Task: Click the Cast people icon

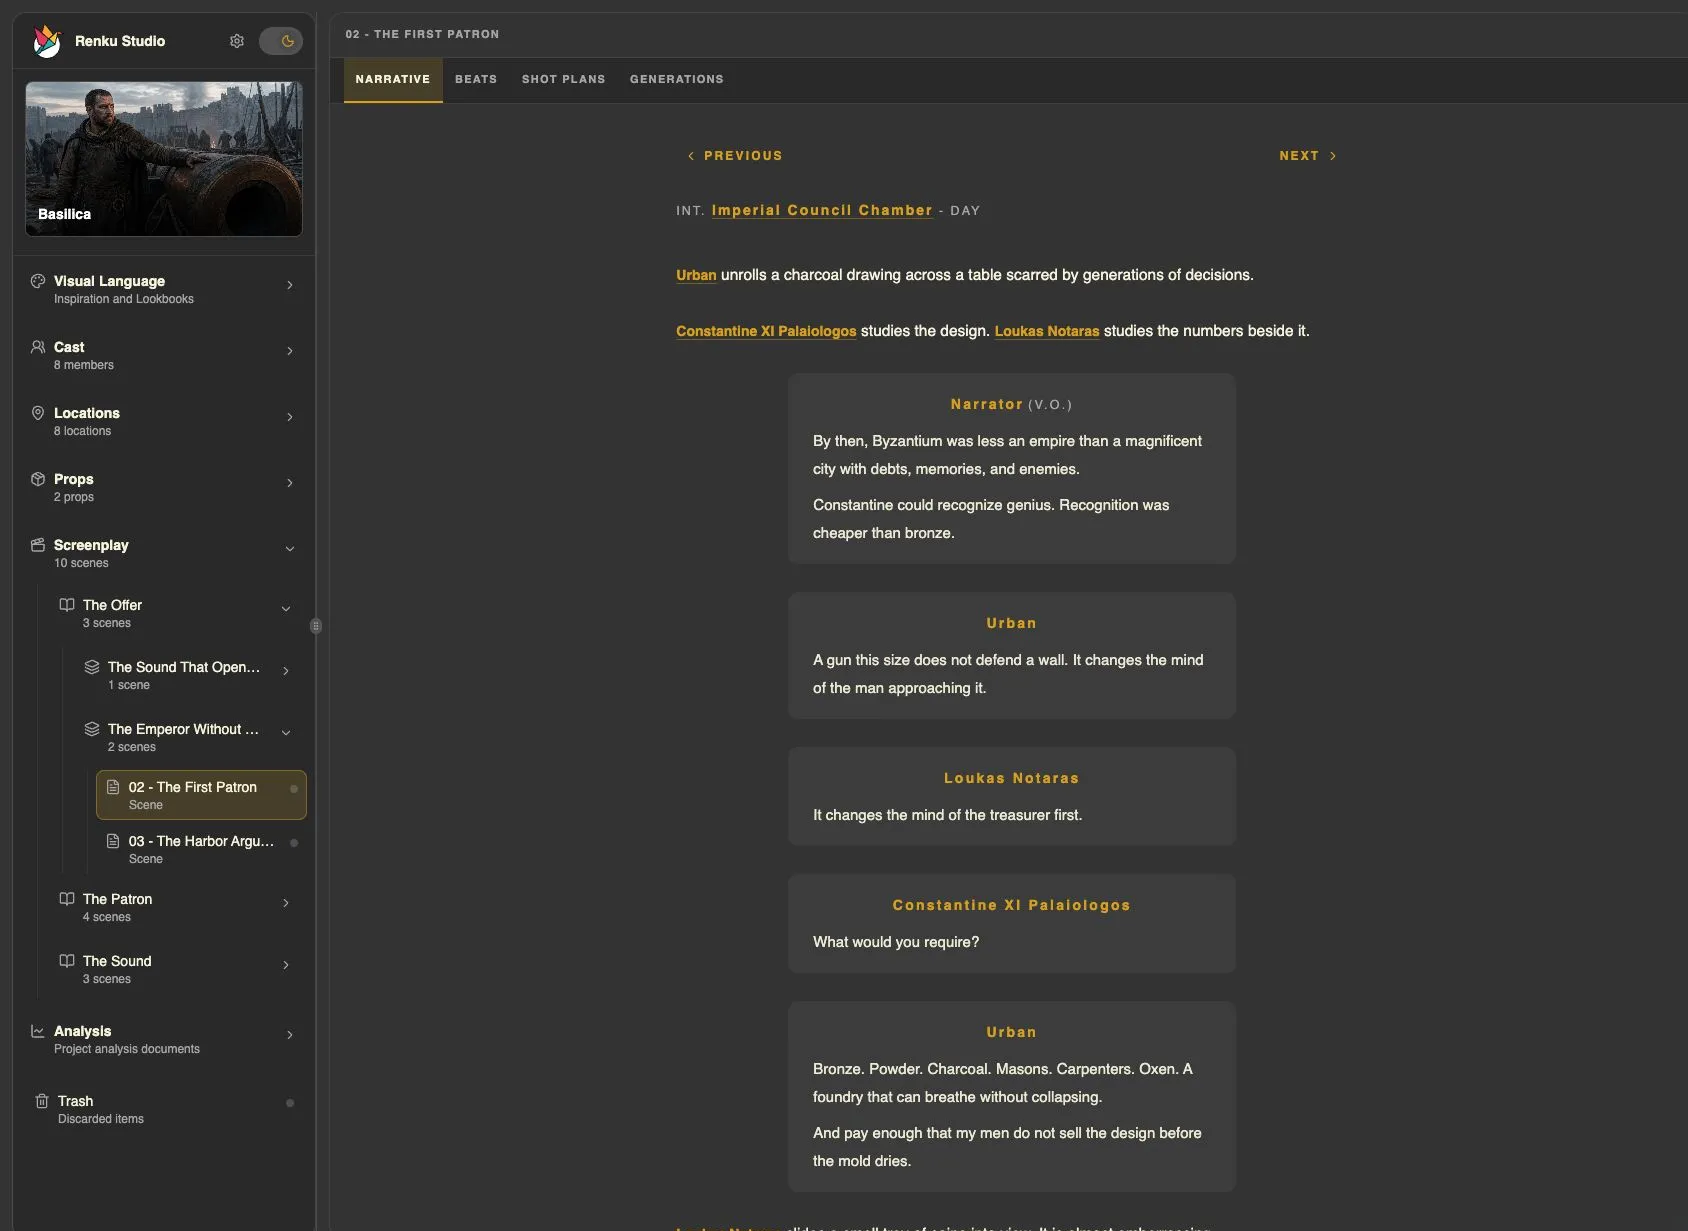Action: pyautogui.click(x=38, y=347)
